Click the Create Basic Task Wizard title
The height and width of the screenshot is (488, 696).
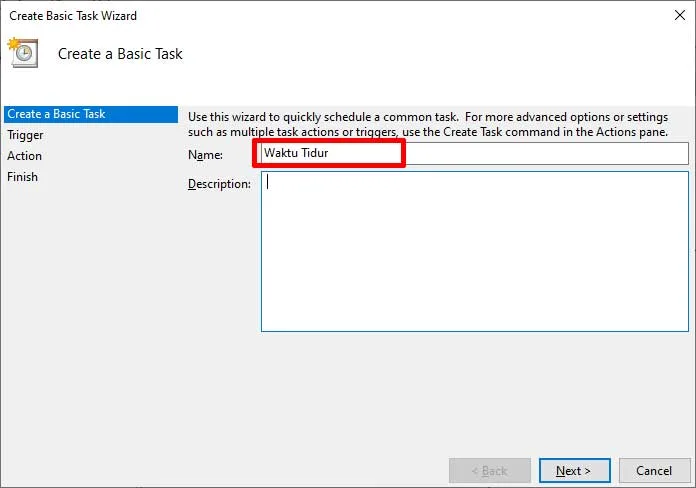pyautogui.click(x=73, y=16)
